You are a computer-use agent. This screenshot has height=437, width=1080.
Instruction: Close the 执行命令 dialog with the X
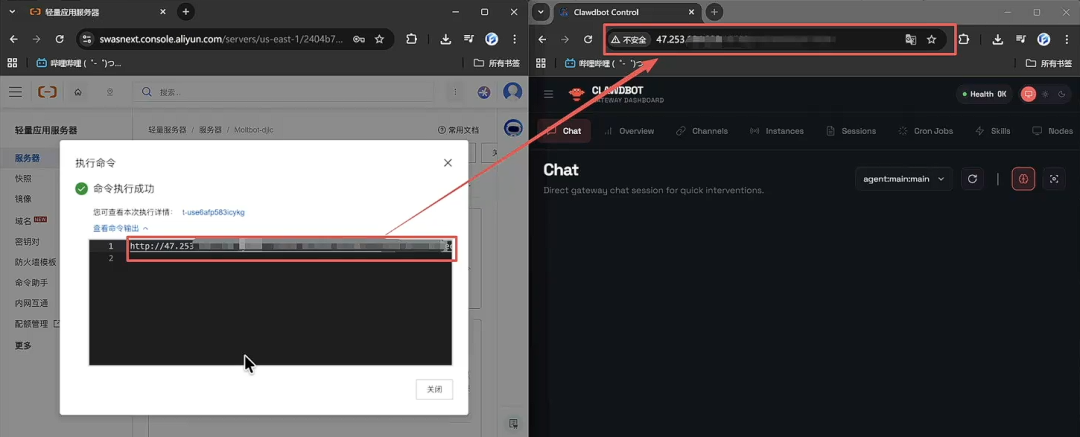(x=448, y=163)
